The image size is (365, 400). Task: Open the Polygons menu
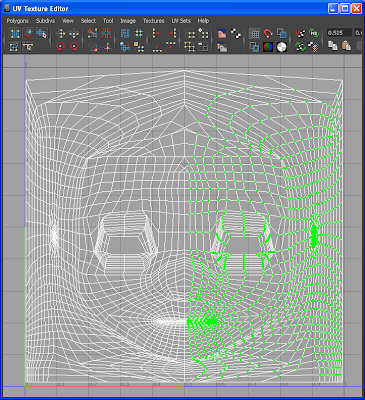pyautogui.click(x=18, y=21)
